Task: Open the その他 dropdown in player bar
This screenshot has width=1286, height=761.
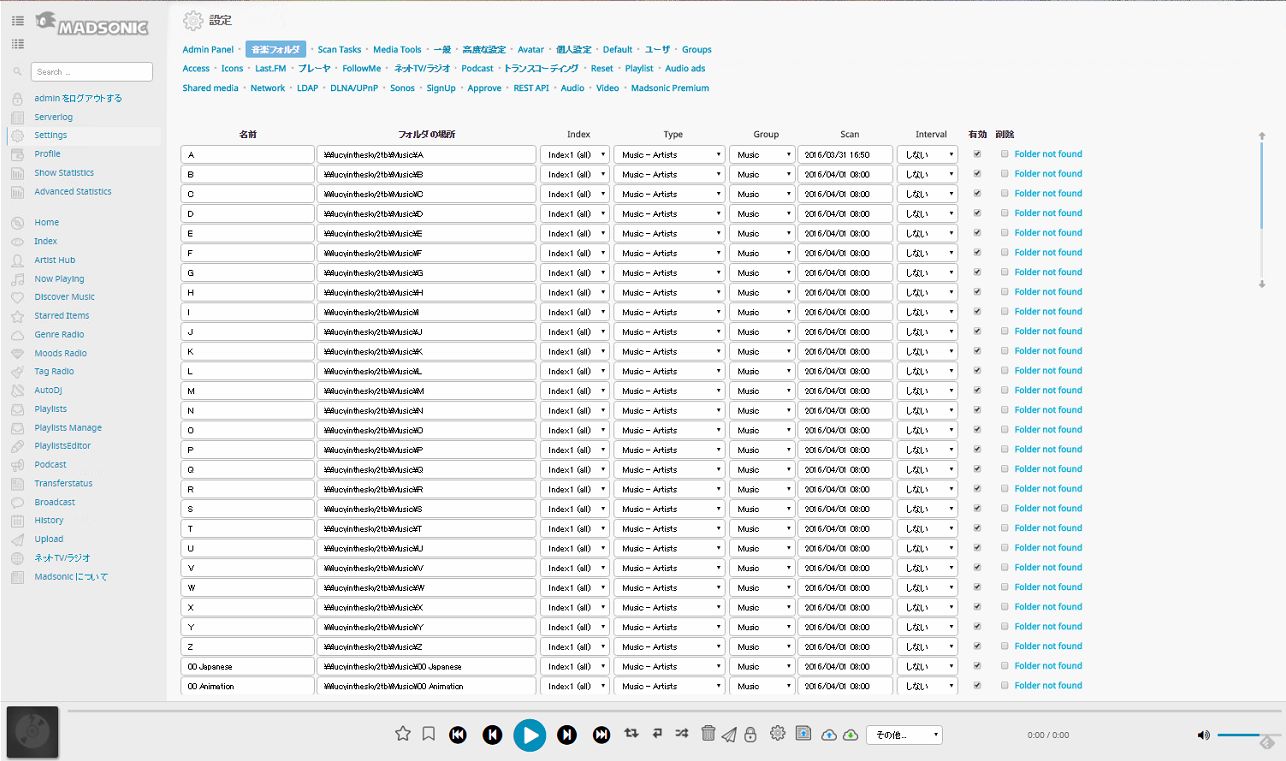Action: tap(904, 735)
